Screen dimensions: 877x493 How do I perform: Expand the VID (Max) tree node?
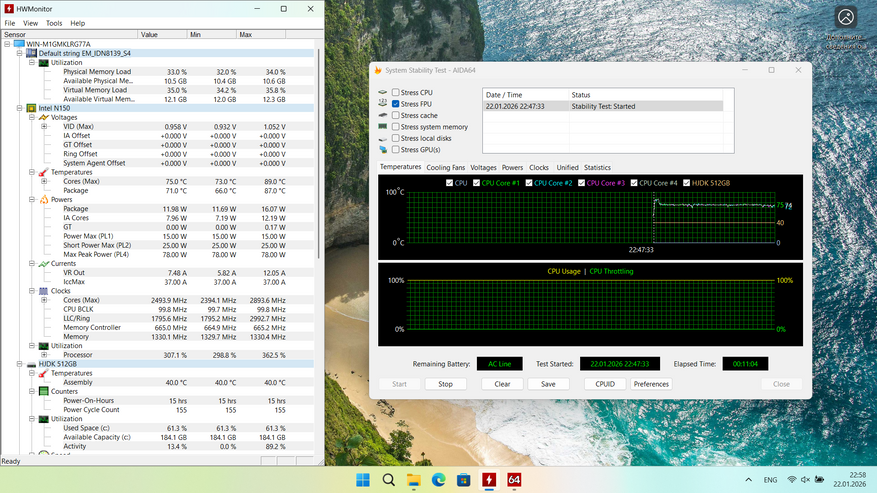pos(44,127)
